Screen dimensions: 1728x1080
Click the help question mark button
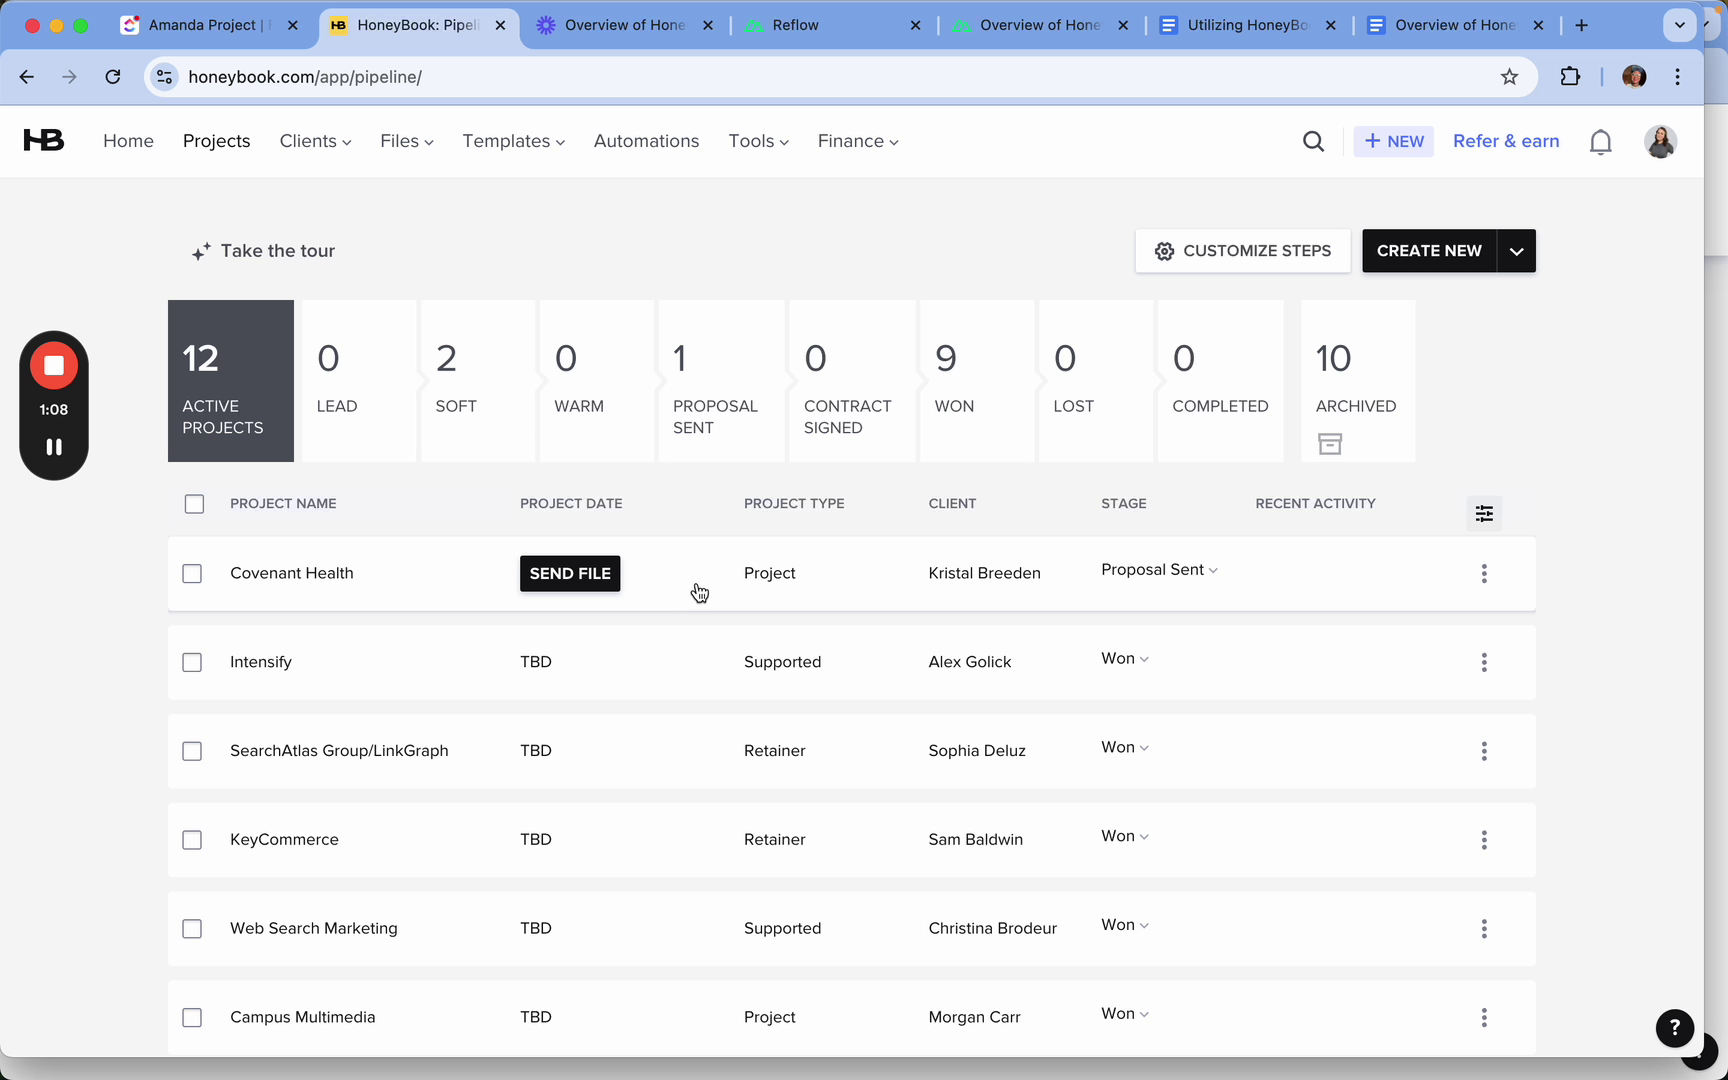pos(1674,1027)
